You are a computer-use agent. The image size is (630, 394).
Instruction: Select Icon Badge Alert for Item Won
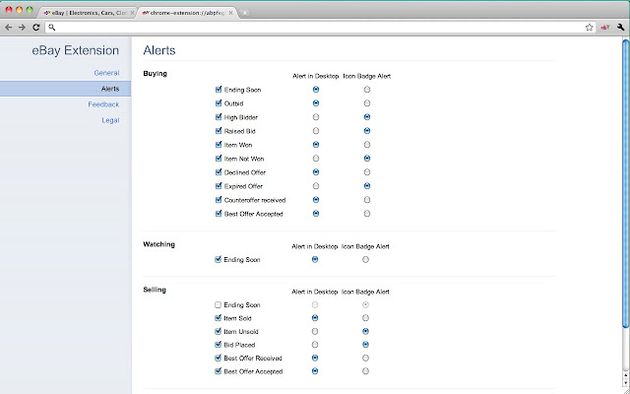pyautogui.click(x=367, y=145)
